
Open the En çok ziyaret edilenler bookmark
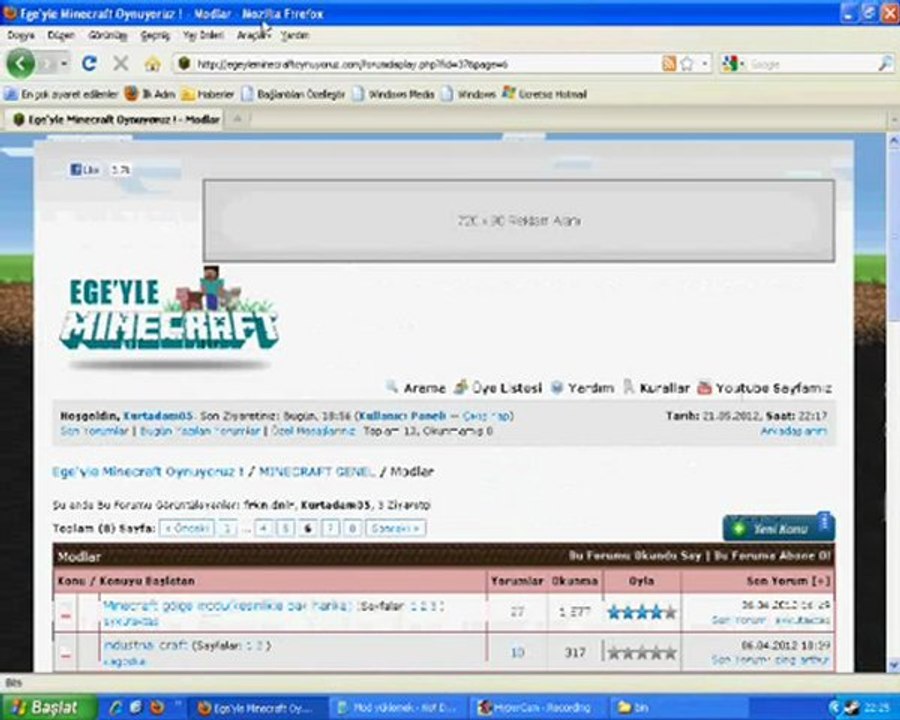click(61, 94)
